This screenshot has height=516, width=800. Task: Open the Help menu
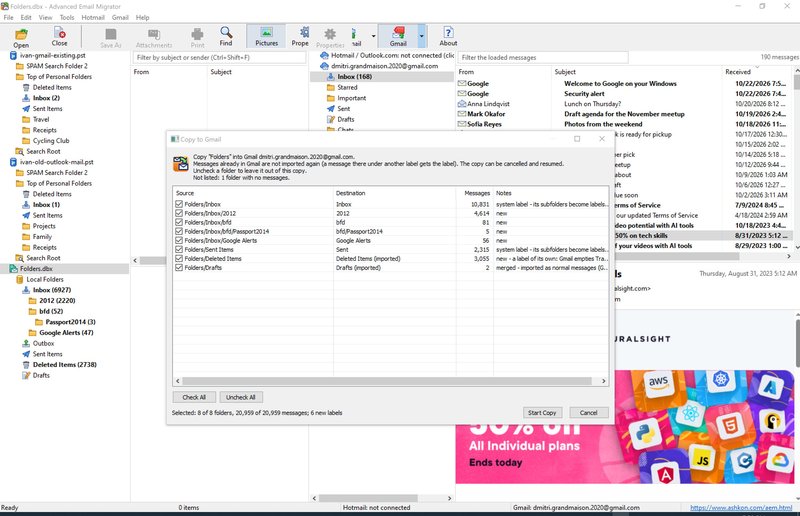pos(142,17)
